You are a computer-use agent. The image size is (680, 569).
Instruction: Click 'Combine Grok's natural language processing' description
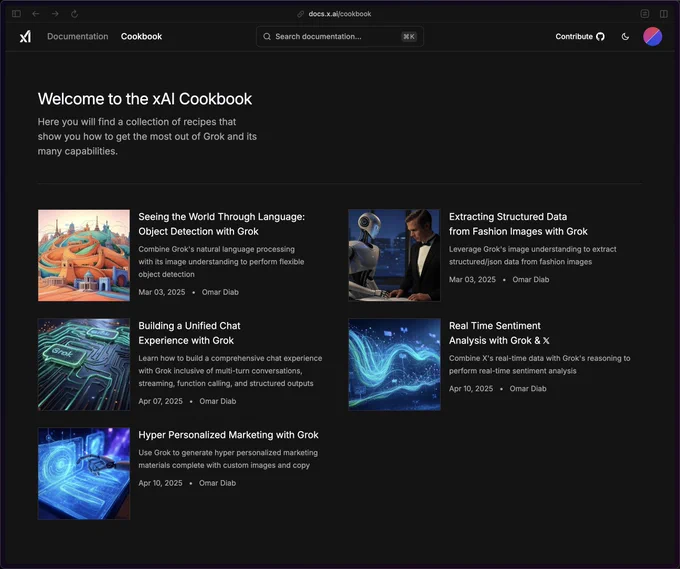[x=221, y=262]
